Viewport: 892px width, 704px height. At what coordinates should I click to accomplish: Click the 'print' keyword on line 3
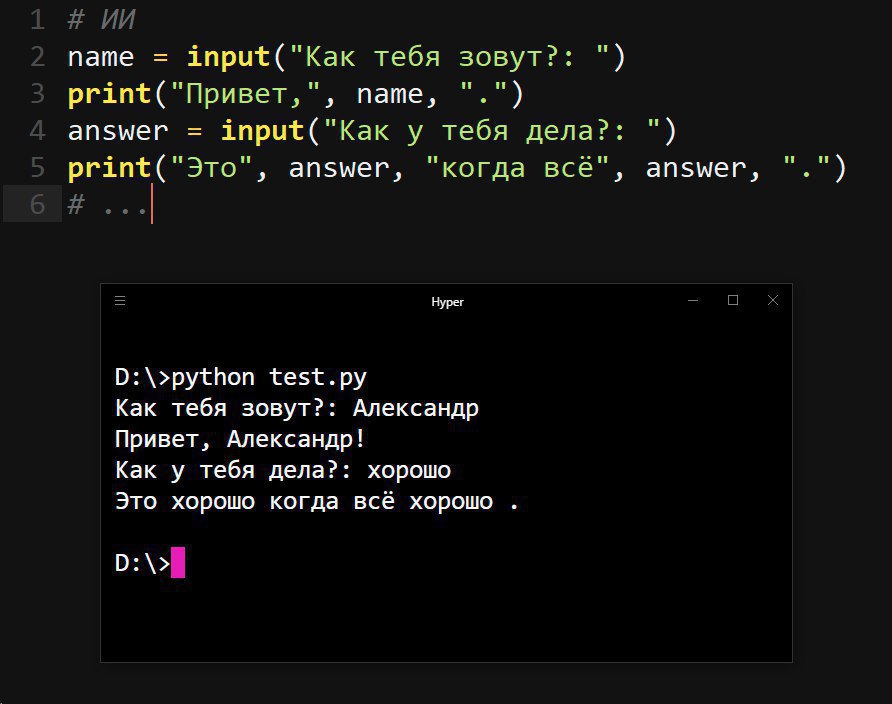tap(109, 94)
